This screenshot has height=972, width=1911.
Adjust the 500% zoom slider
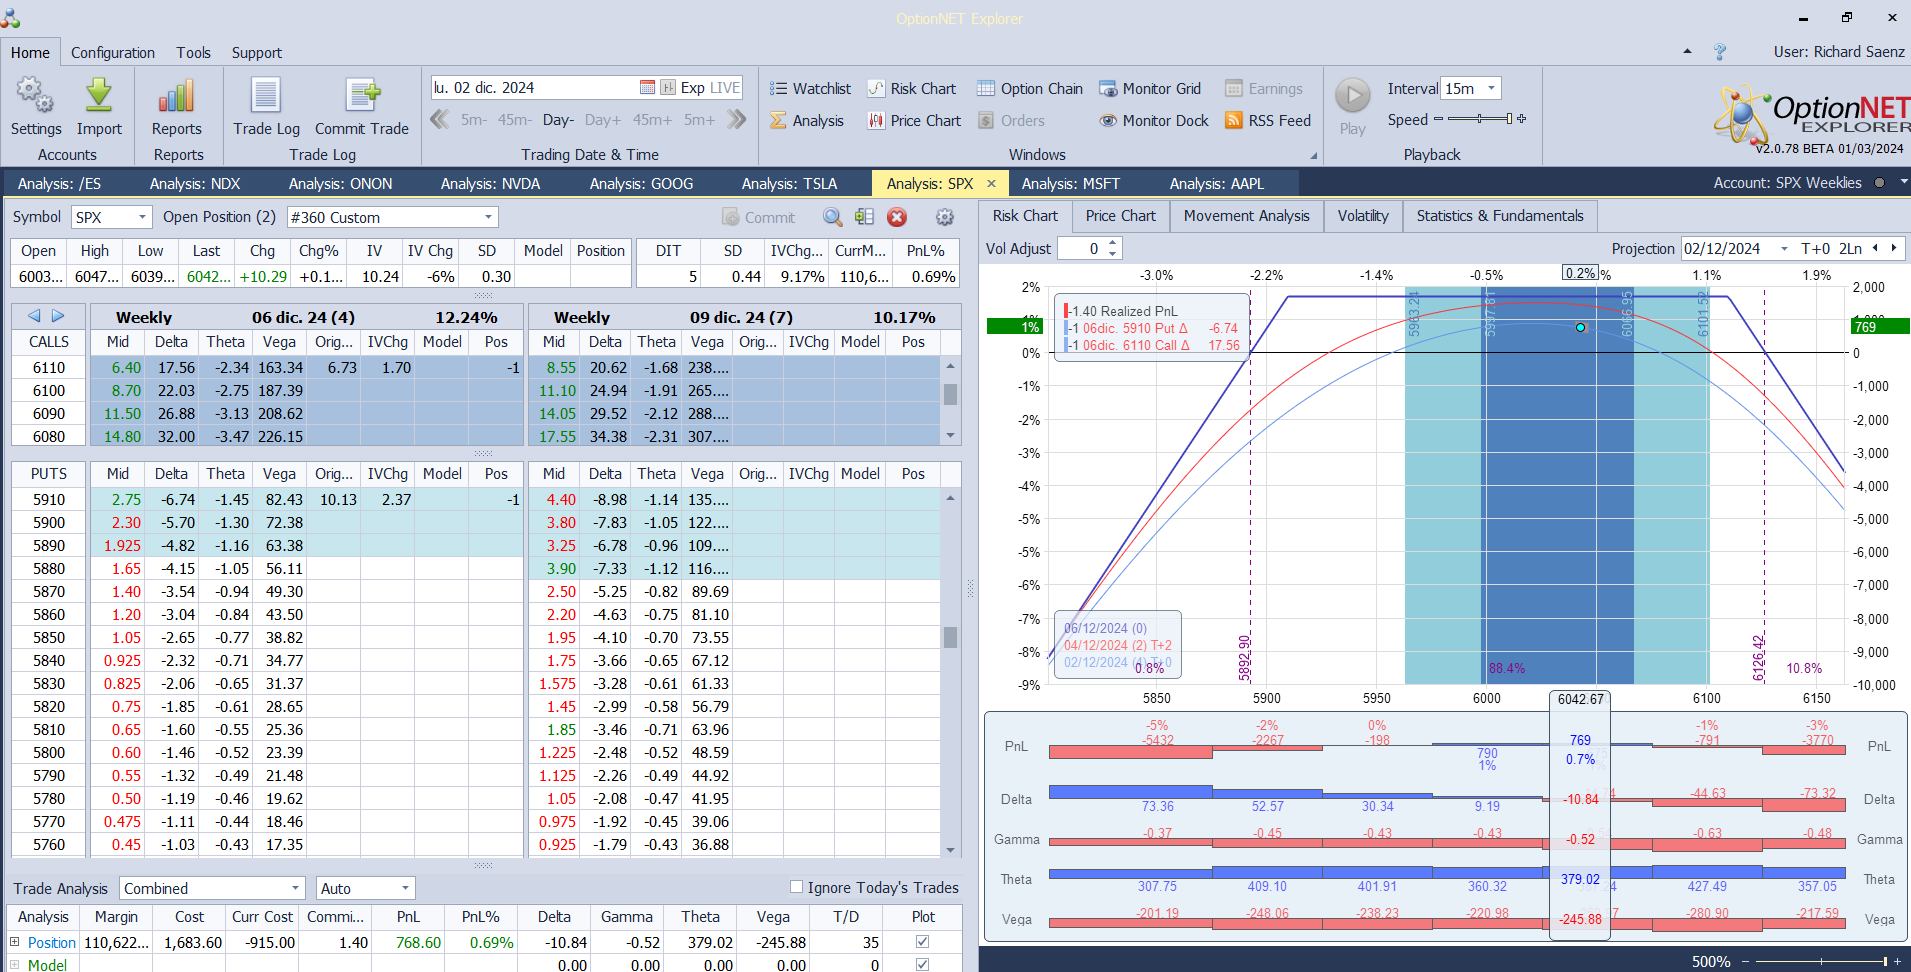click(x=1819, y=961)
